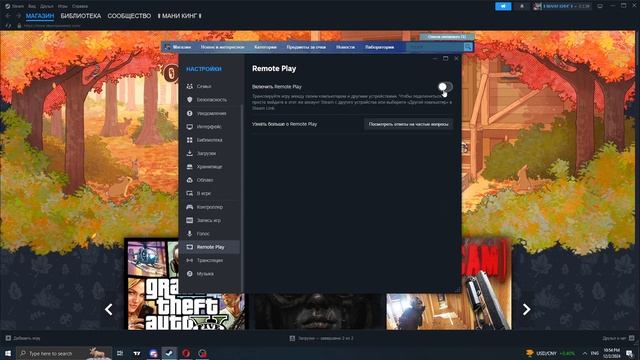This screenshot has height=360, width=640.
Task: Open Друзья и чат at bottom right
Action: click(x=618, y=338)
